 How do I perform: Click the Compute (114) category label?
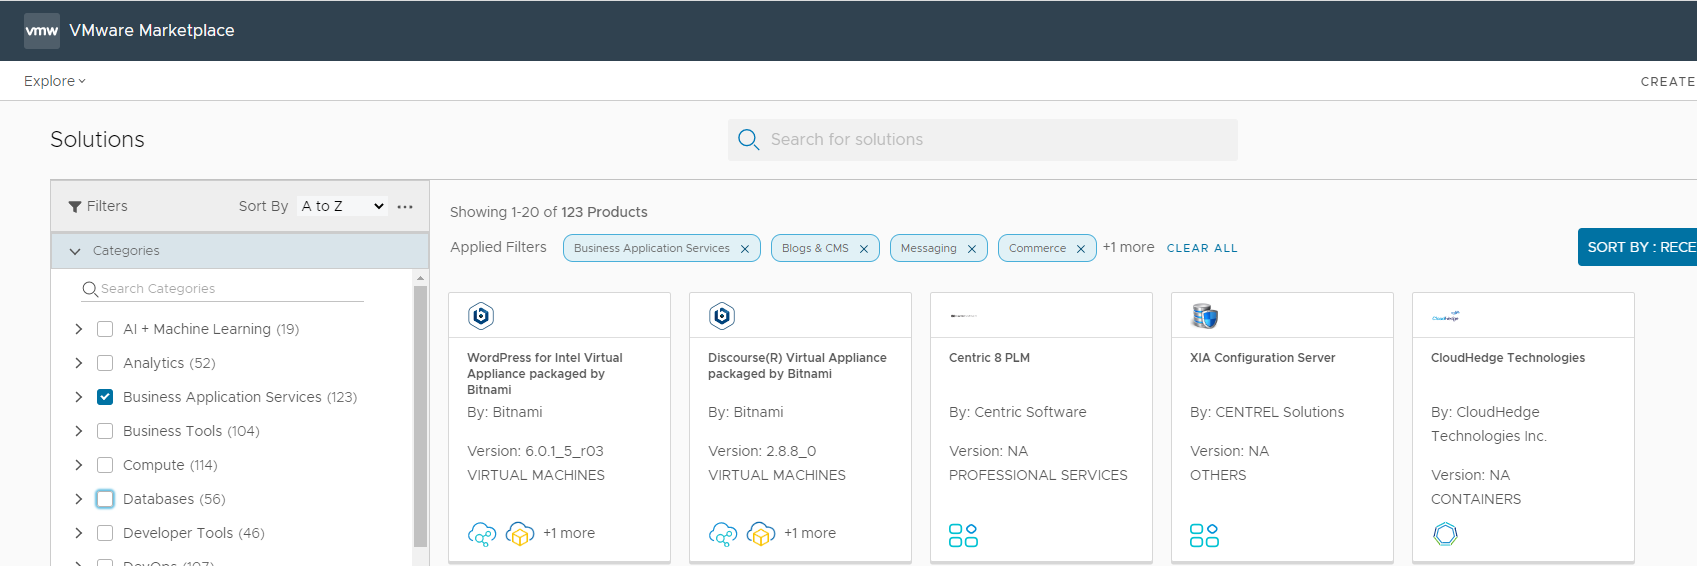click(170, 465)
